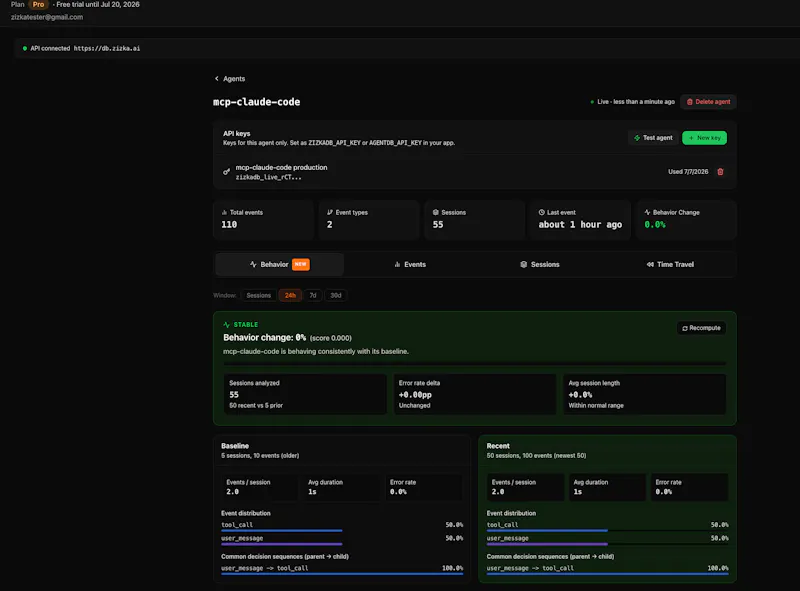Select the 7d window option

[x=313, y=296]
